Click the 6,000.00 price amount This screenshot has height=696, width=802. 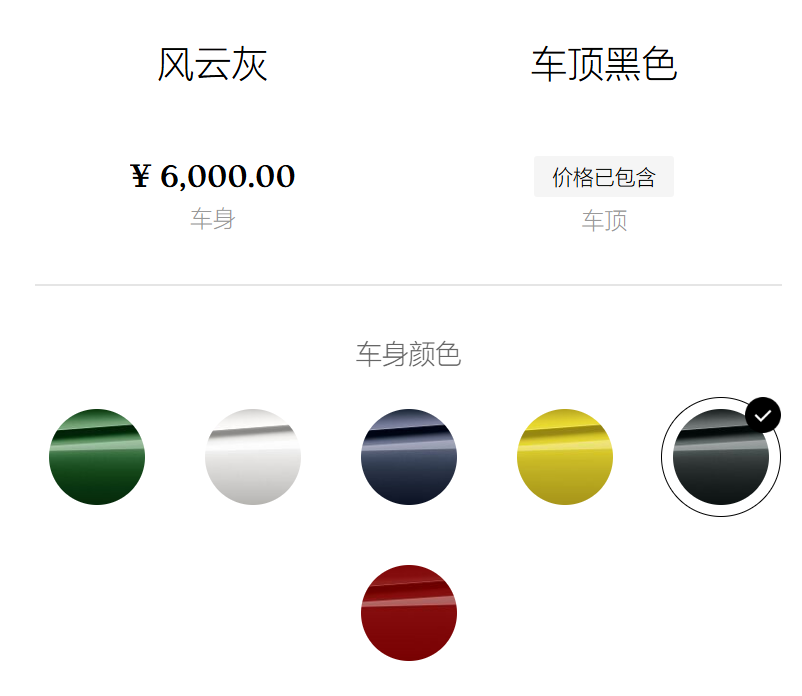(228, 176)
